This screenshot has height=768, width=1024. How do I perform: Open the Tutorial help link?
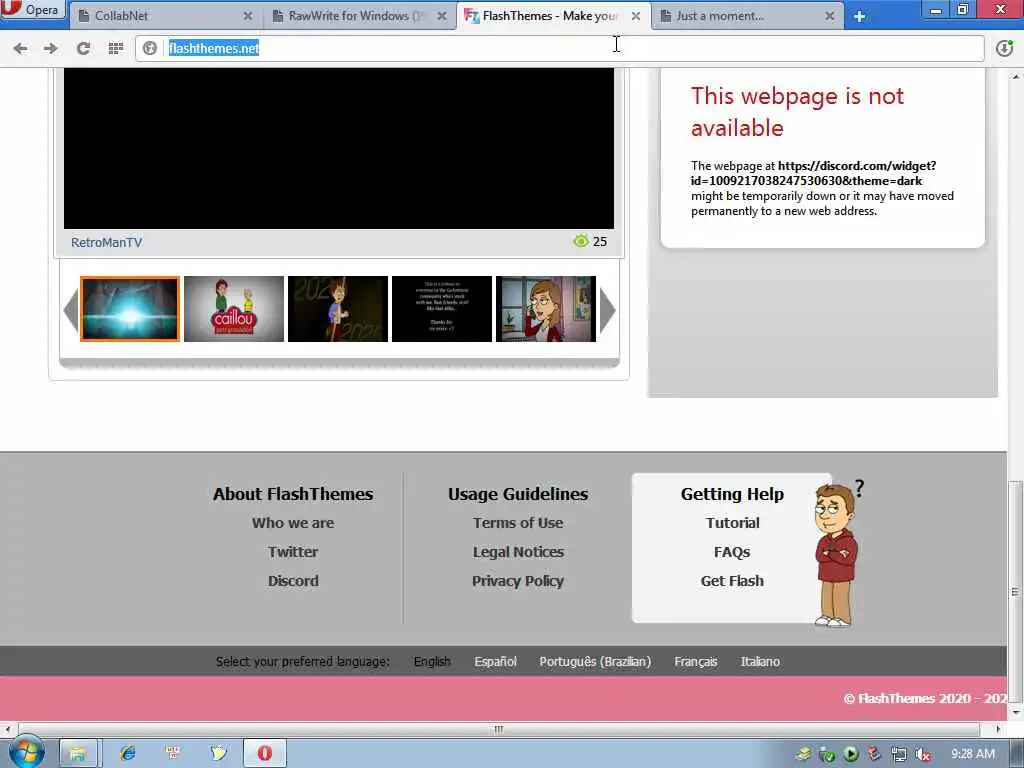733,523
